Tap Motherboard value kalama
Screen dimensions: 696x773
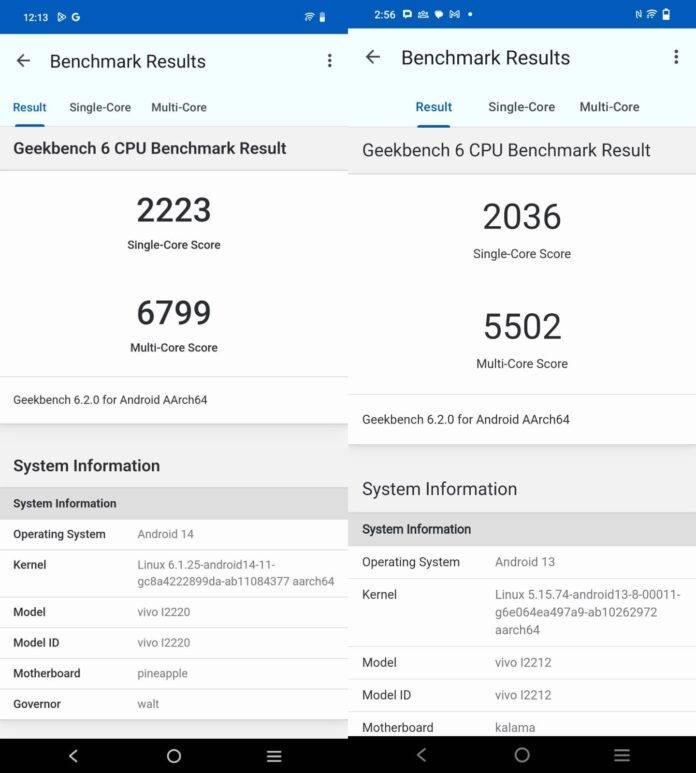click(x=515, y=727)
